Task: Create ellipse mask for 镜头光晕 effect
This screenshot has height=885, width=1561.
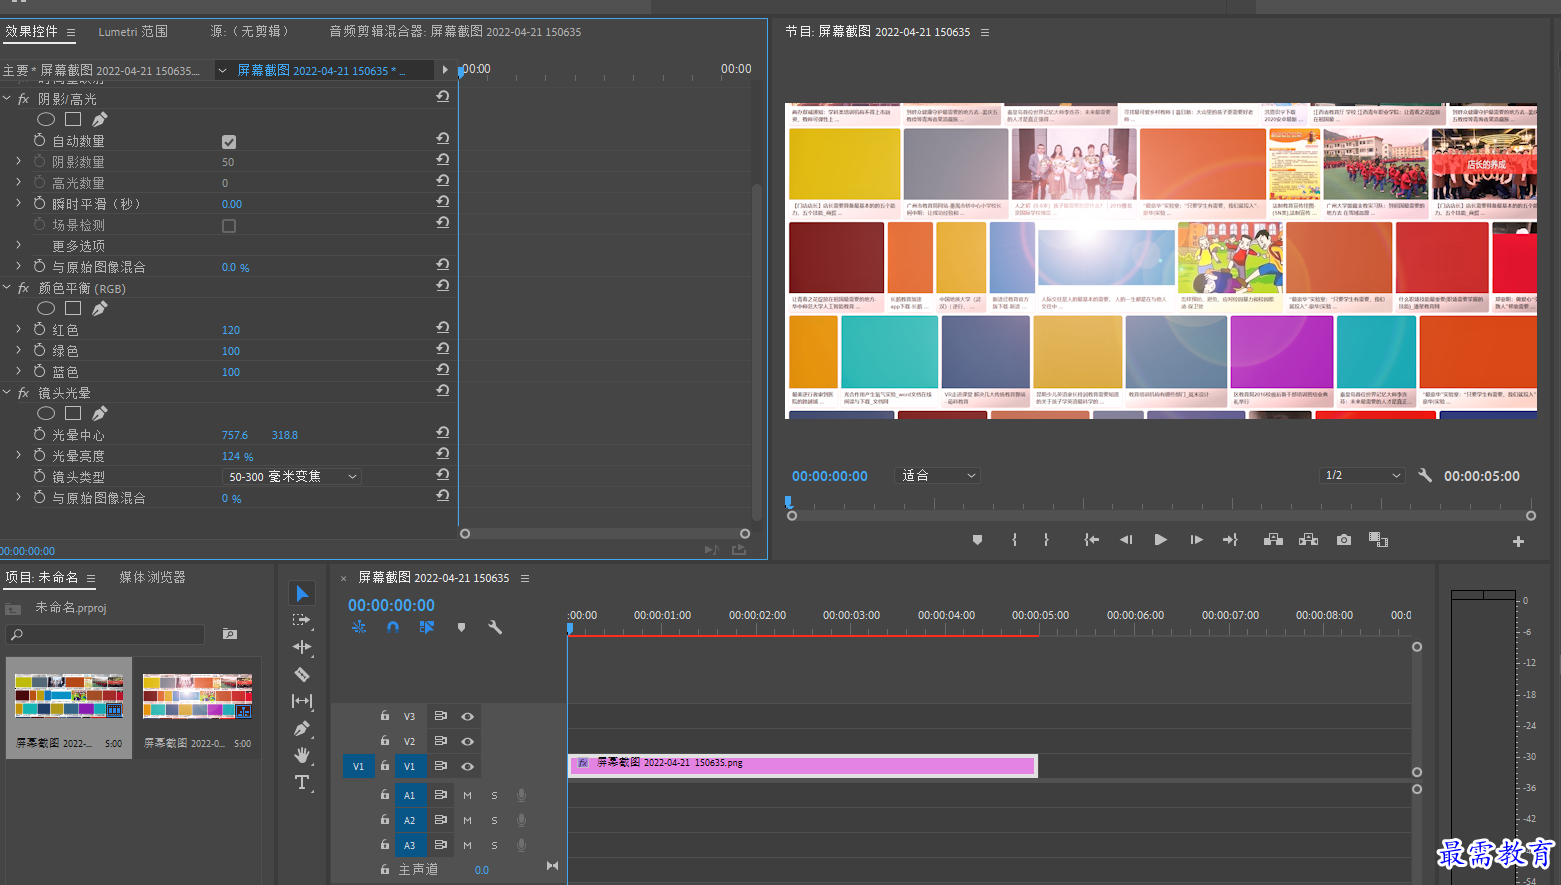Action: pos(46,413)
